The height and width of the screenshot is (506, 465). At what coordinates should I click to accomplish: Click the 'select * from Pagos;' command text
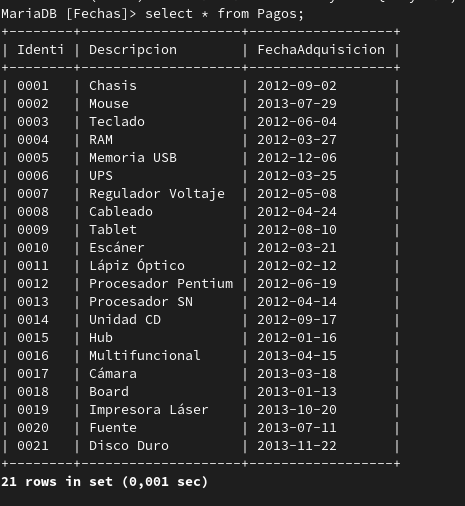click(224, 14)
